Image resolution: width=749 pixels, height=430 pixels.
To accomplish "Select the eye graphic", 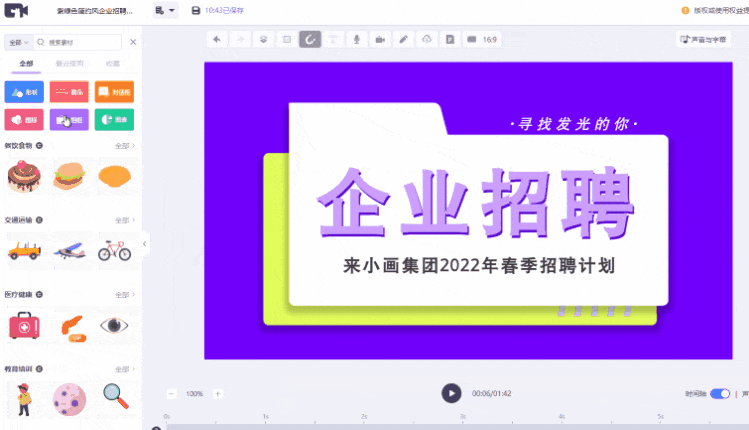I will click(x=114, y=325).
